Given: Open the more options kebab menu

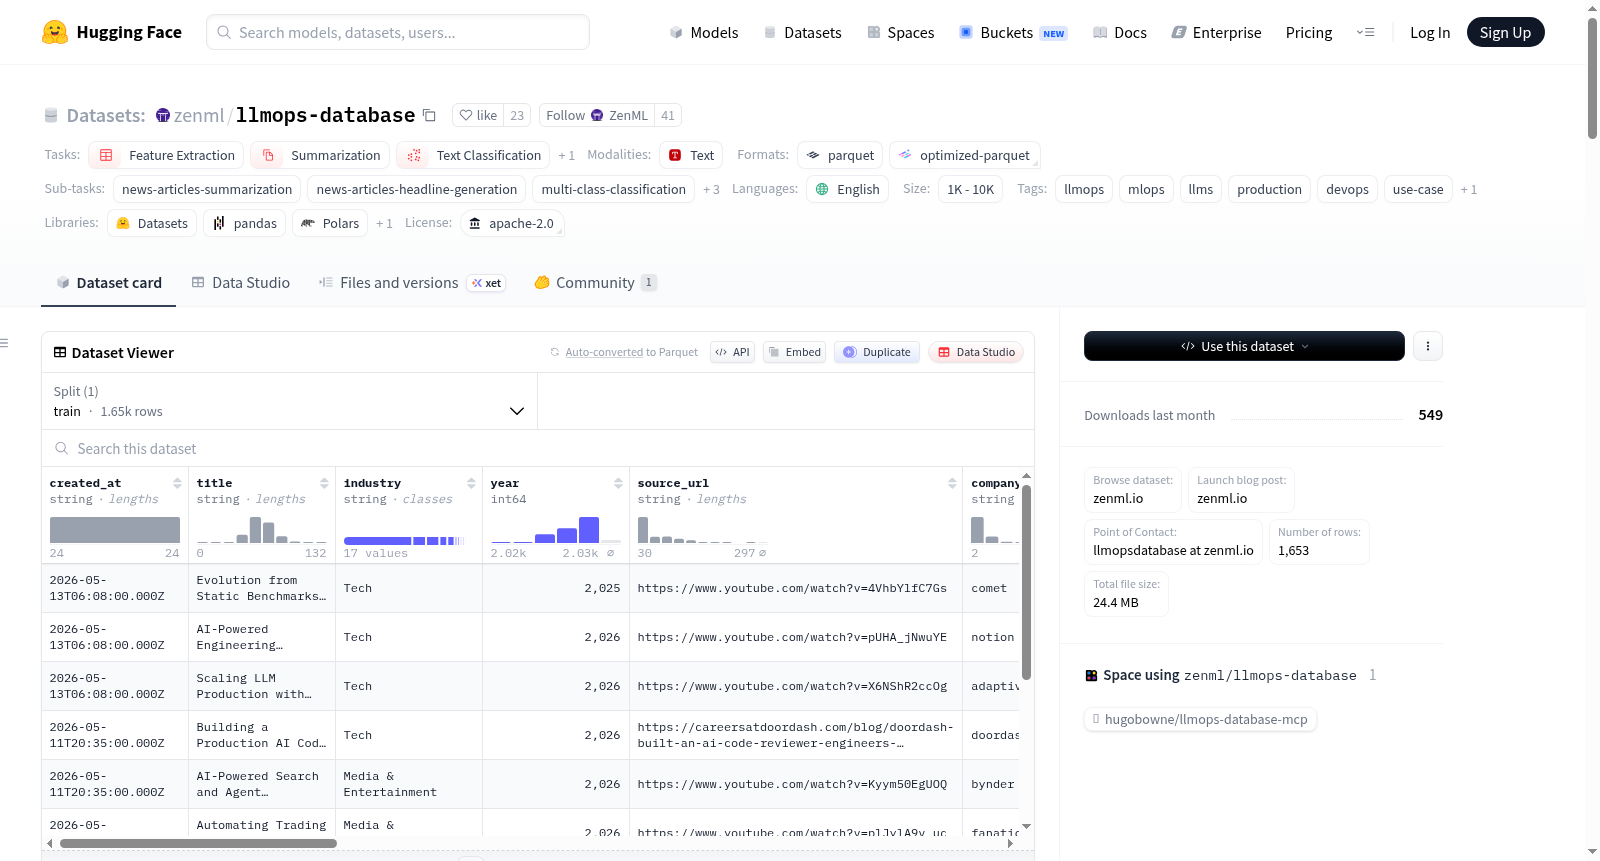Looking at the screenshot, I should (x=1428, y=346).
